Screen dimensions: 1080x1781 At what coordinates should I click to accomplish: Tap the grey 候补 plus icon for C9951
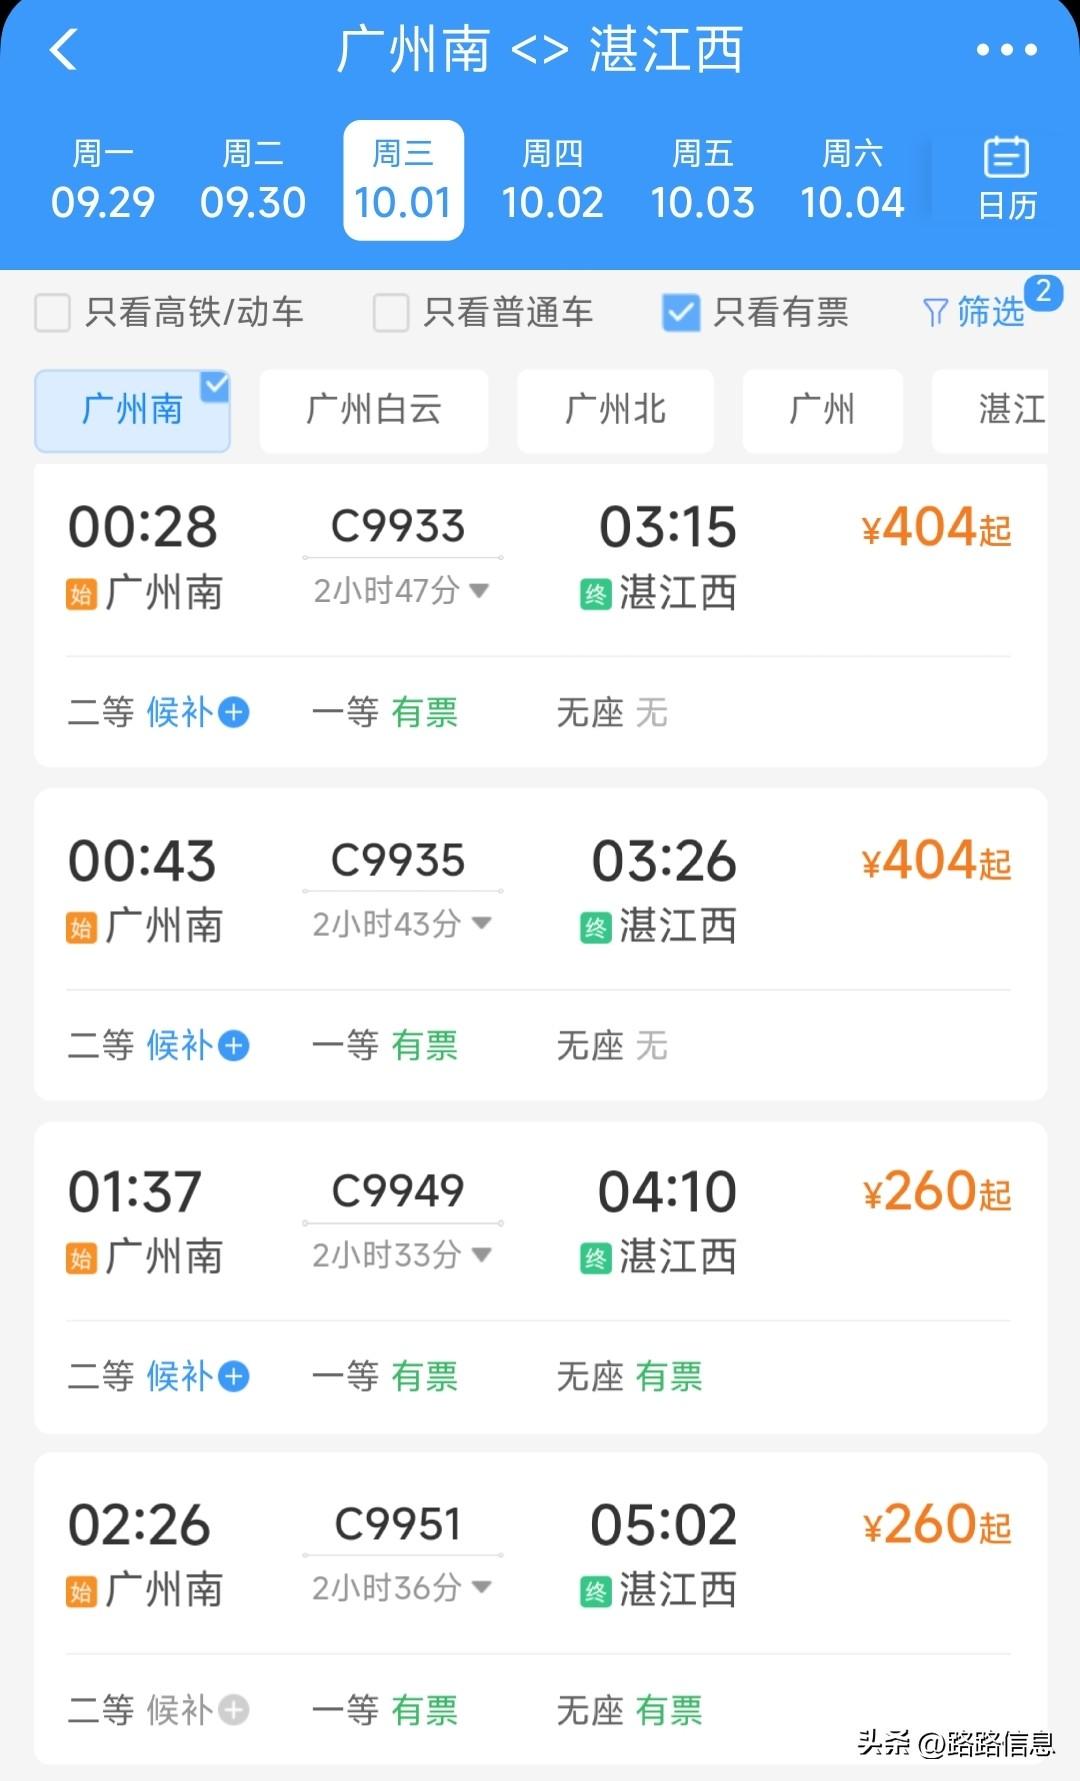pyautogui.click(x=234, y=1710)
